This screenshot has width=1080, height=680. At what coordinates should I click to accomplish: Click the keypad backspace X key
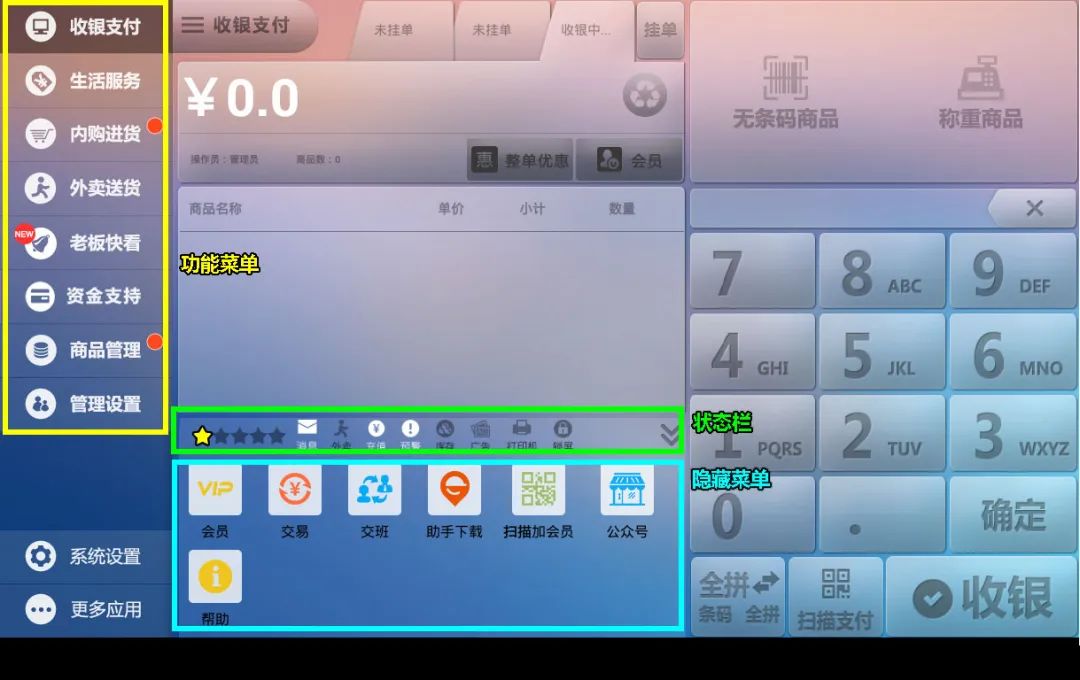pyautogui.click(x=1032, y=208)
